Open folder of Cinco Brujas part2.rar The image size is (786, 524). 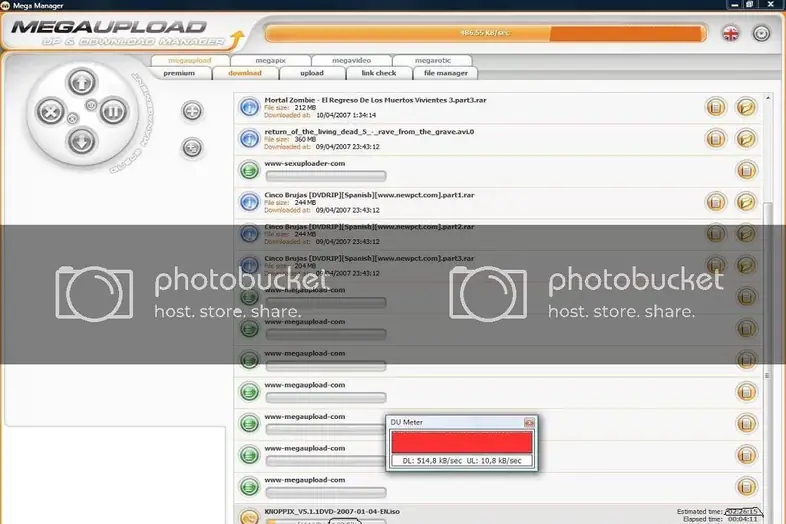coord(746,234)
